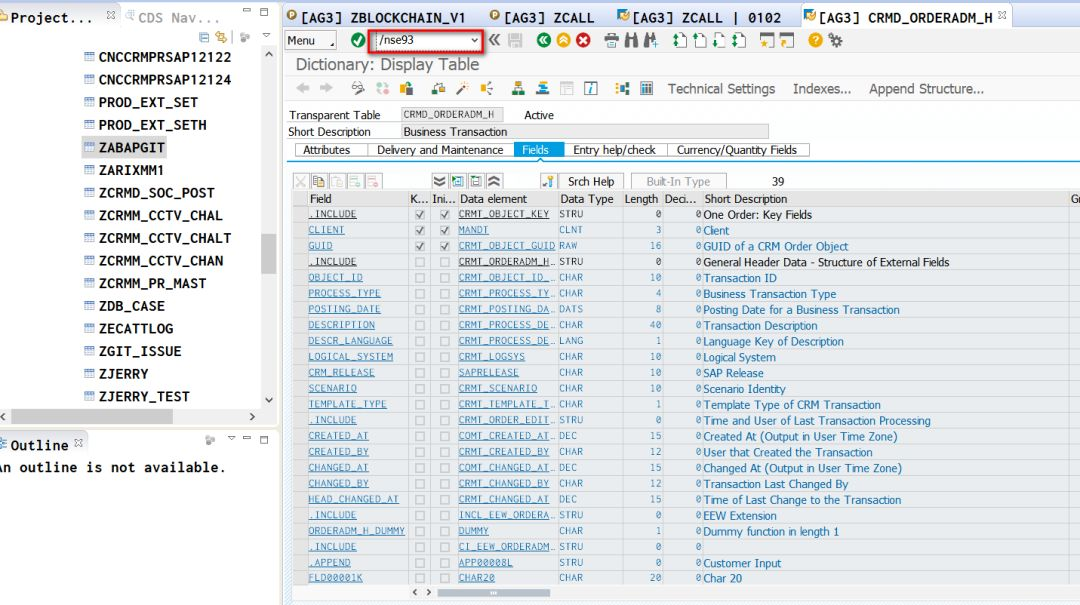Click the key icon beside Srch Help

(x=548, y=181)
